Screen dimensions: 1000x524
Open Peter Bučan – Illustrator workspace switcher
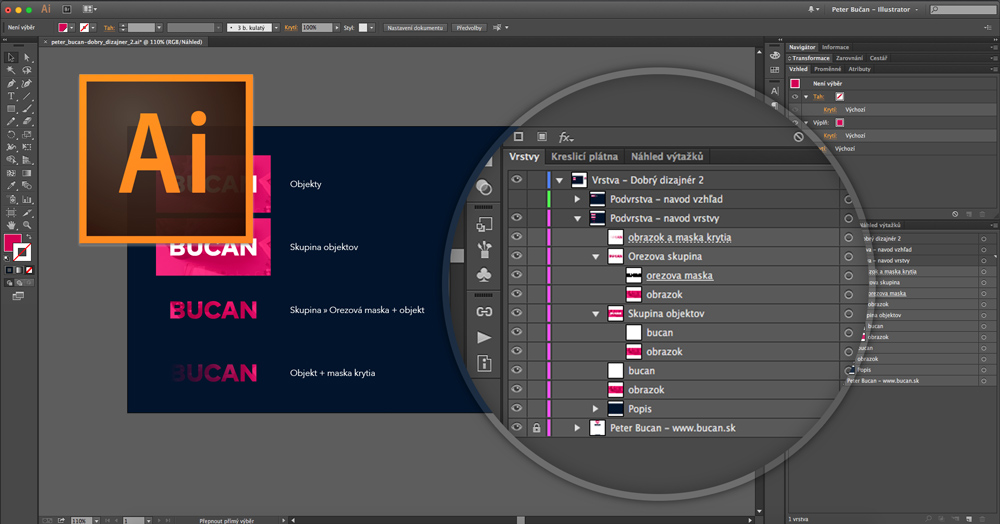coord(875,10)
